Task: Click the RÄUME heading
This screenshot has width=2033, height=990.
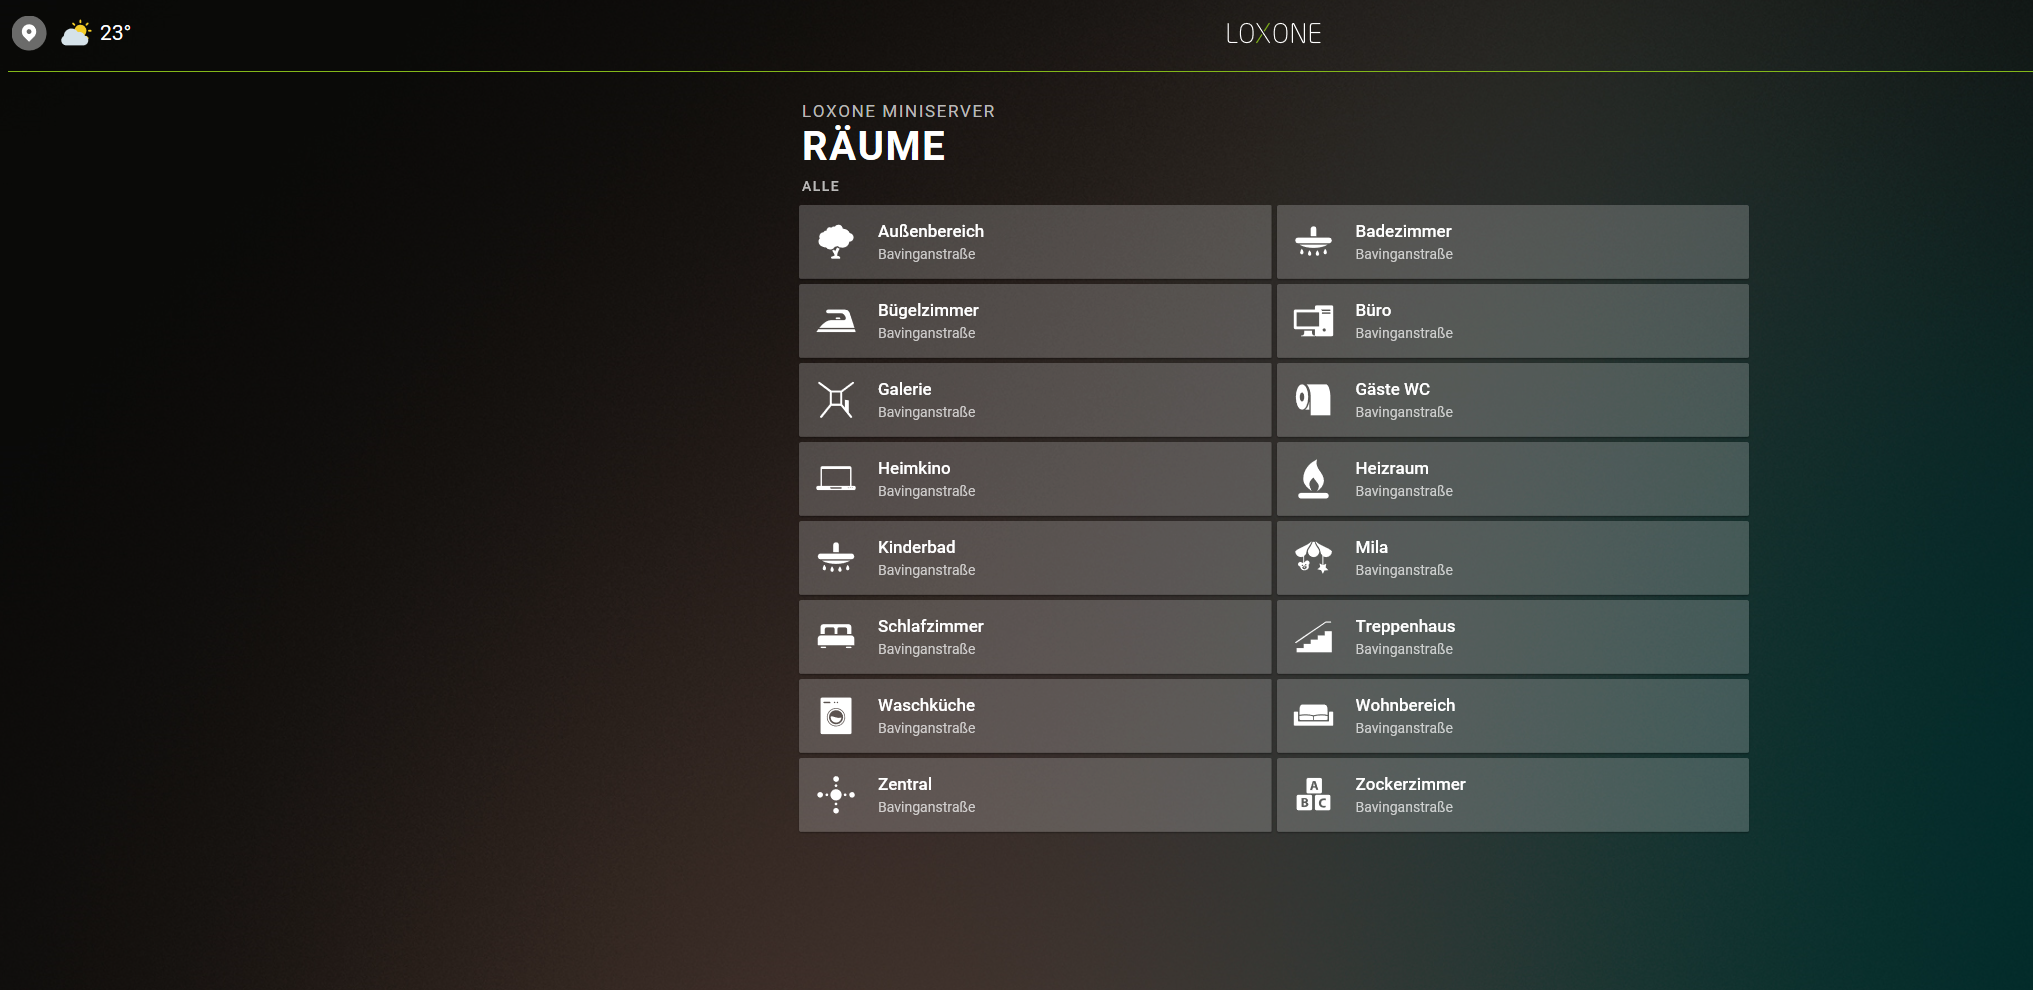Action: pos(873,146)
